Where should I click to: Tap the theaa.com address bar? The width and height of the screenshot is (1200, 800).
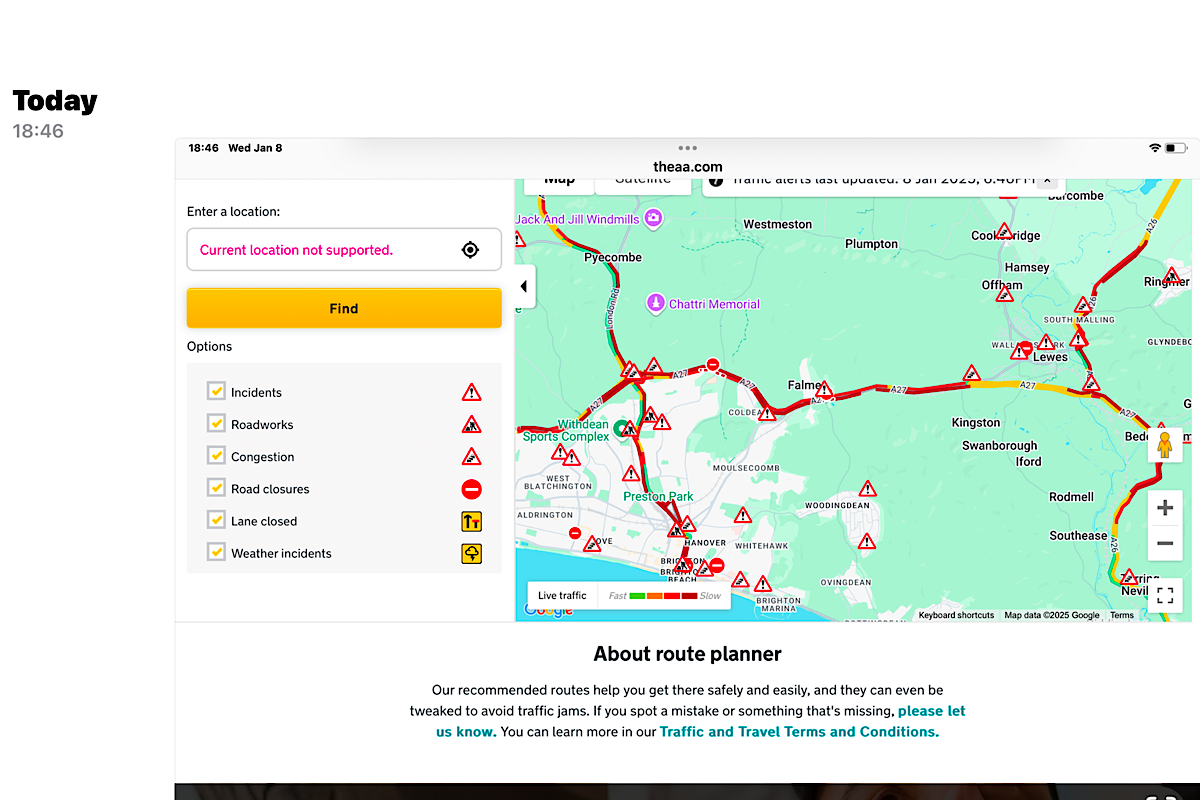point(687,167)
